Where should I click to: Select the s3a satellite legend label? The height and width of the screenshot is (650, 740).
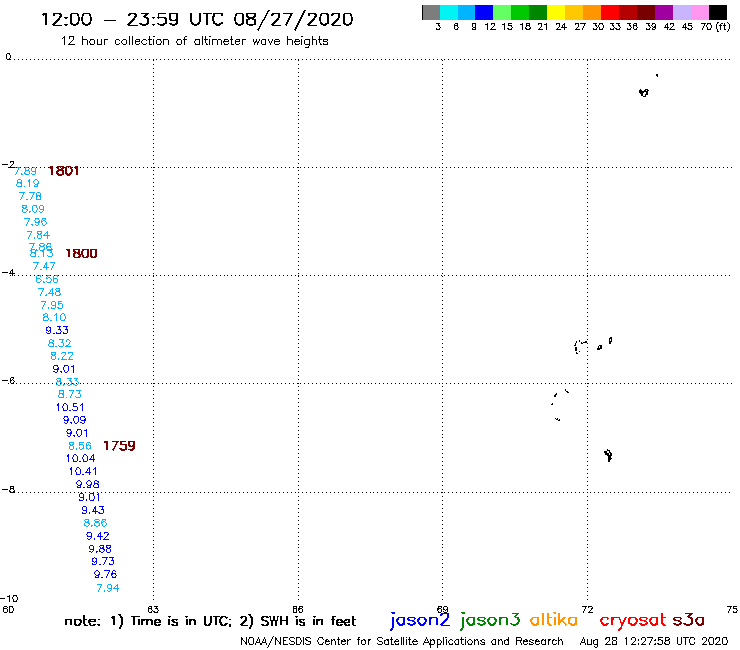[x=689, y=620]
